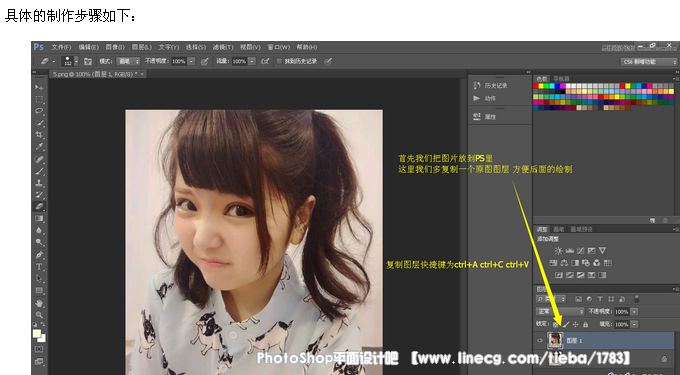The height and width of the screenshot is (375, 680).
Task: Select the Lasso tool
Action: point(39,111)
